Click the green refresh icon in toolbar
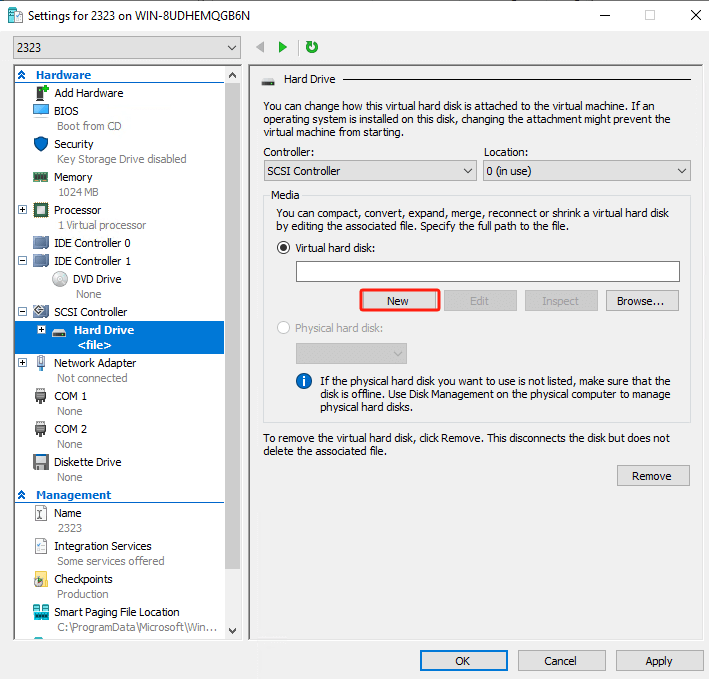The image size is (709, 679). point(312,47)
